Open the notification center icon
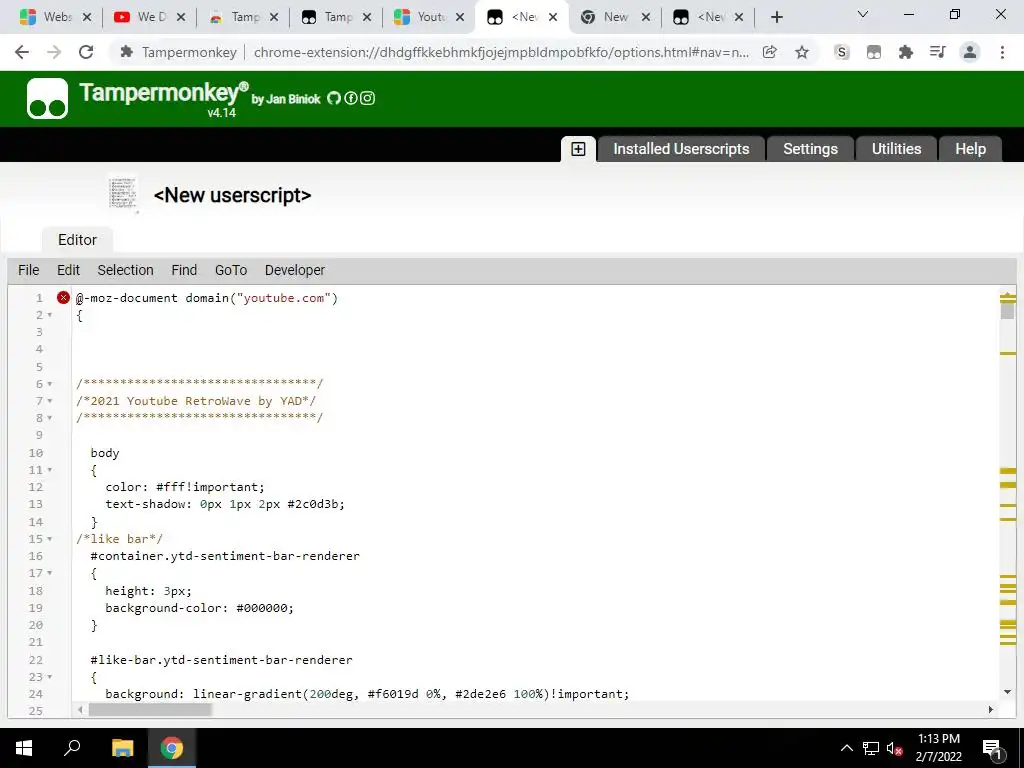The width and height of the screenshot is (1024, 768). tap(993, 748)
